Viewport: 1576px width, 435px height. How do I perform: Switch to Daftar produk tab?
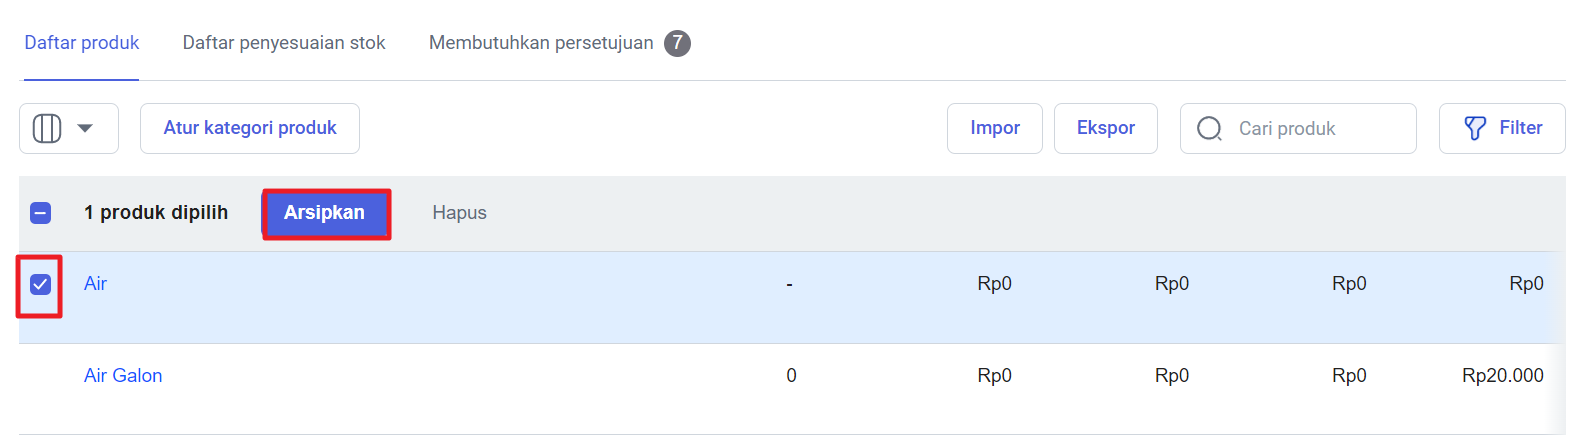pyautogui.click(x=82, y=43)
